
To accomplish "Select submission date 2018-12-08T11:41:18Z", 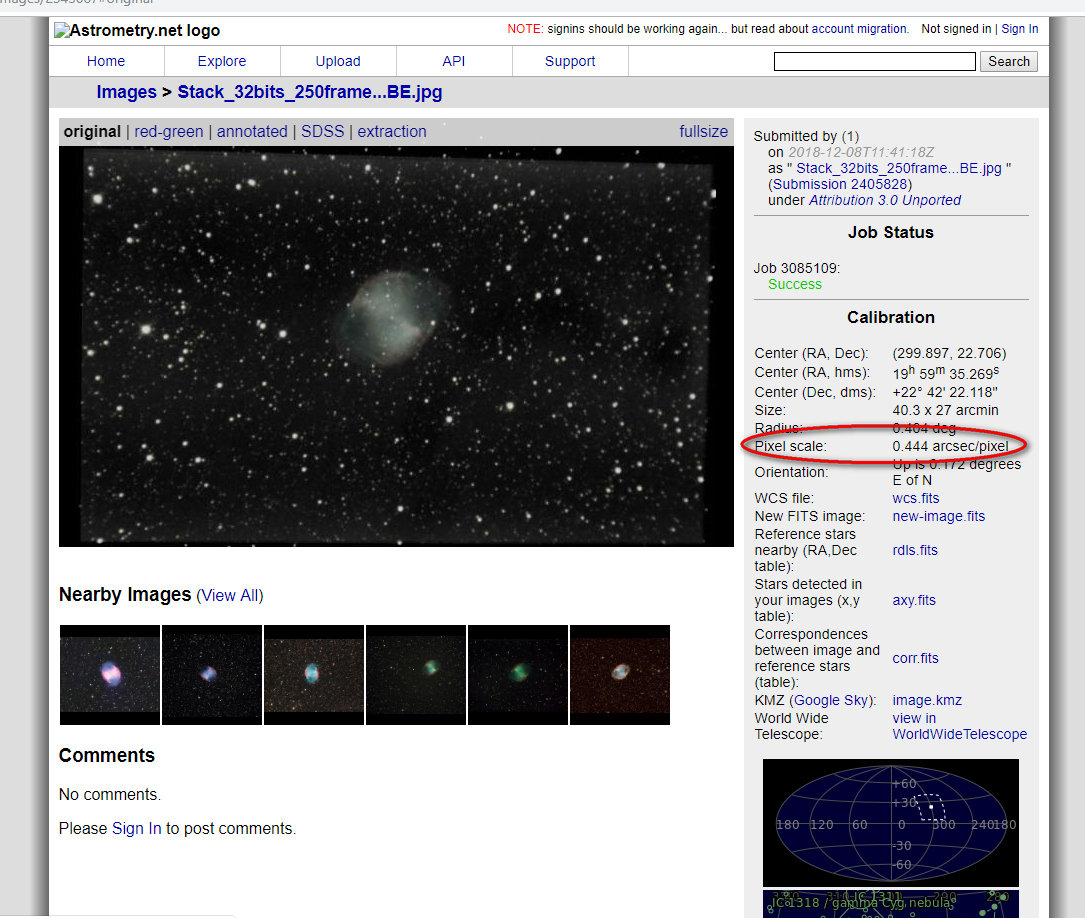I will click(x=861, y=152).
